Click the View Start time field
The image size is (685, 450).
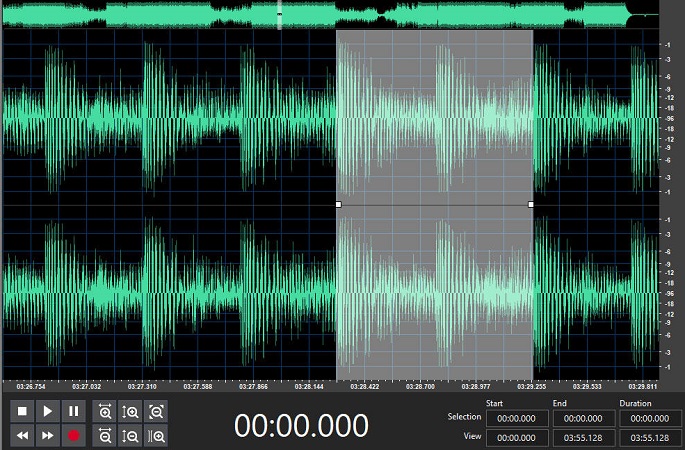[x=517, y=437]
